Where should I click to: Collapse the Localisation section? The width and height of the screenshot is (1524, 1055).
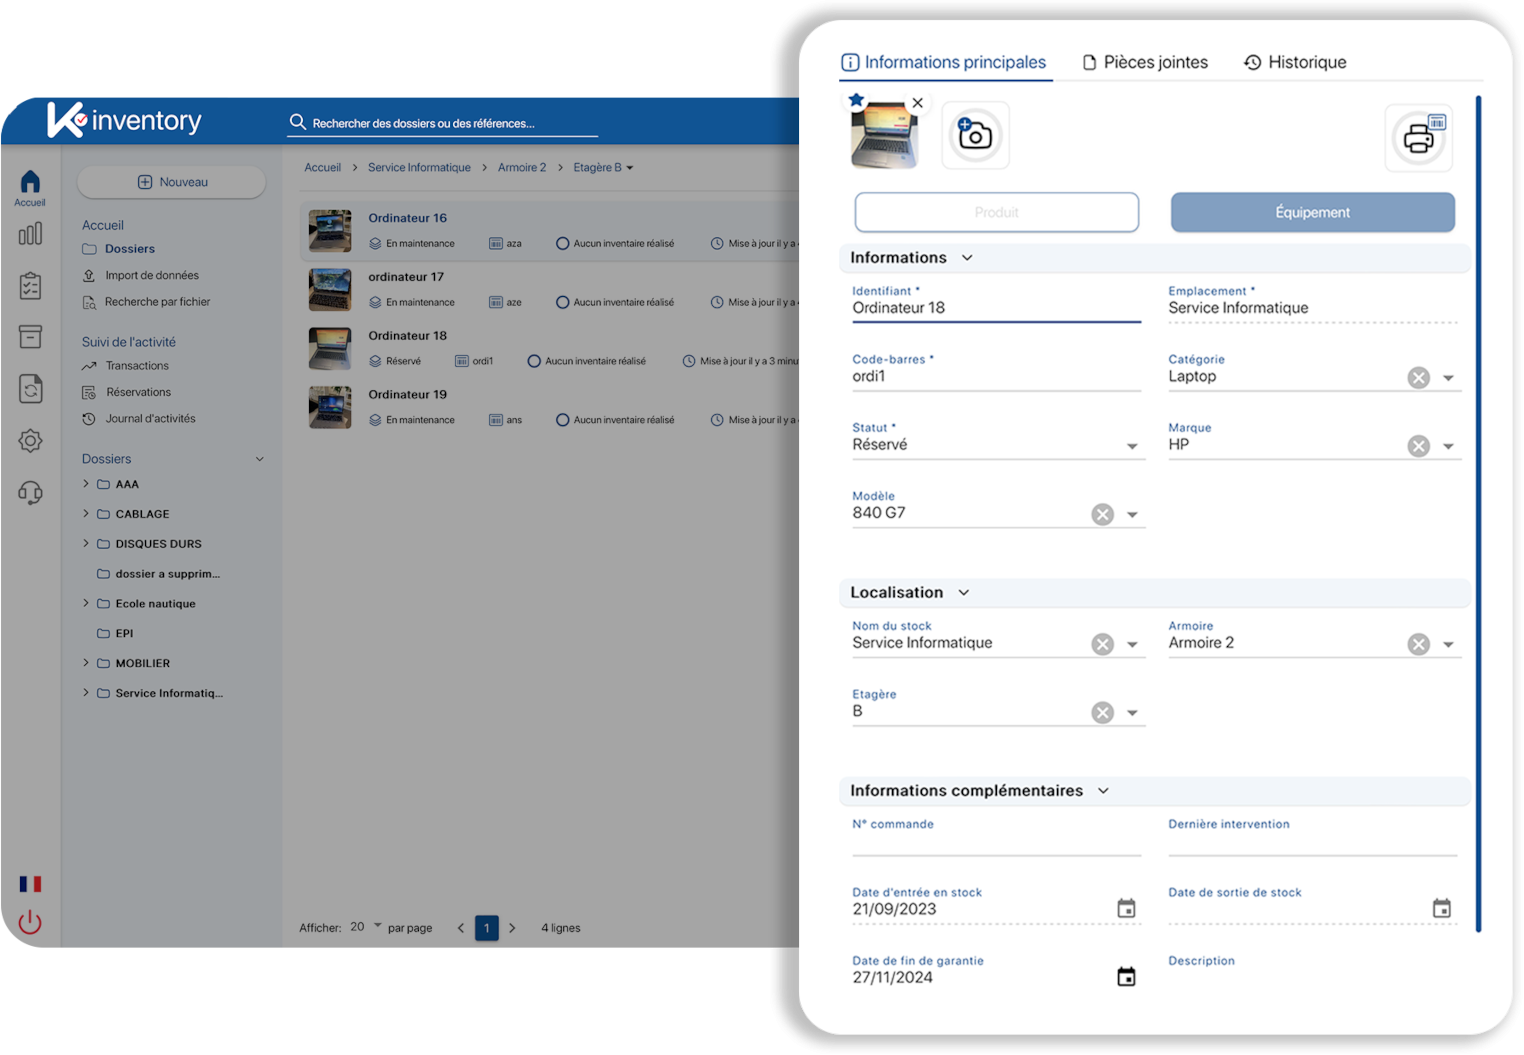pyautogui.click(x=964, y=593)
